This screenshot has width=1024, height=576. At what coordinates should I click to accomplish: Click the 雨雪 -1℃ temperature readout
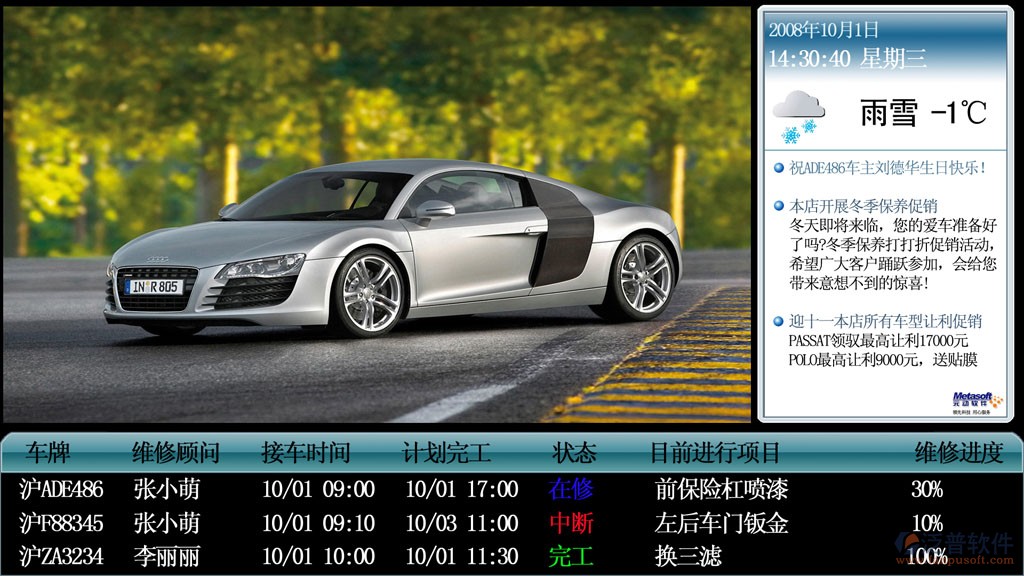coord(922,113)
